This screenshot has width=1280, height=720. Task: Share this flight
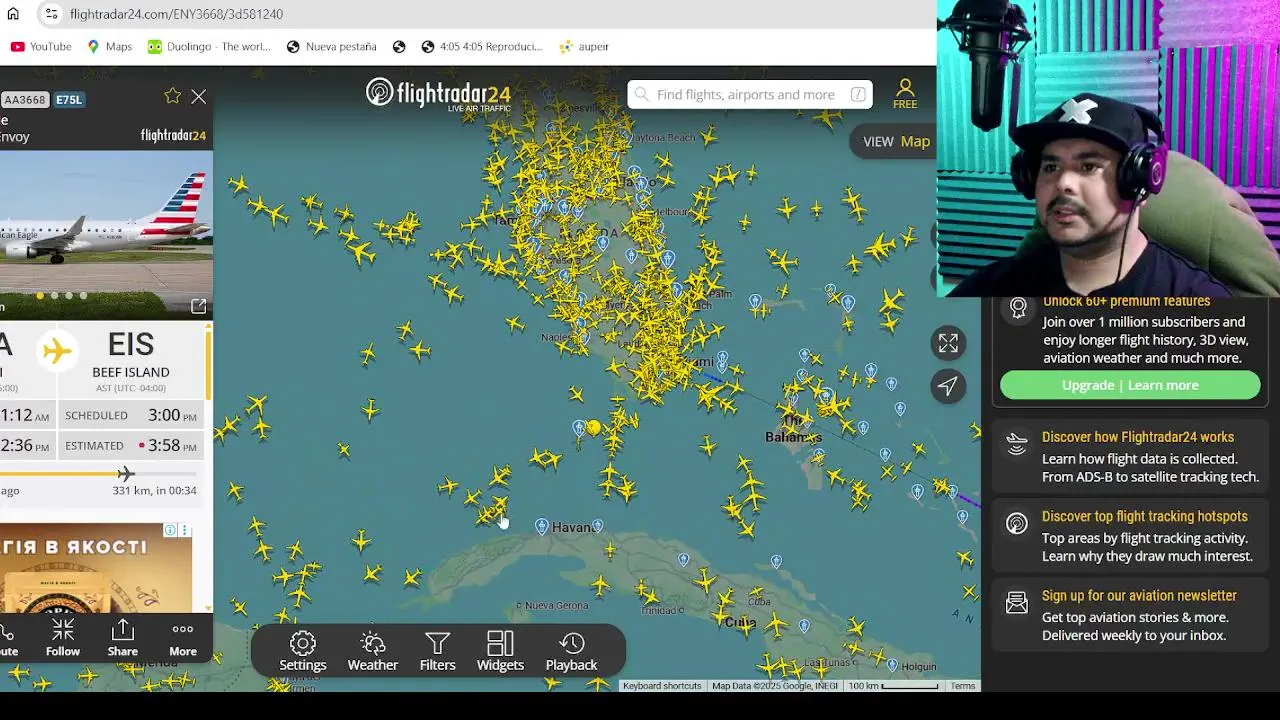(x=123, y=637)
